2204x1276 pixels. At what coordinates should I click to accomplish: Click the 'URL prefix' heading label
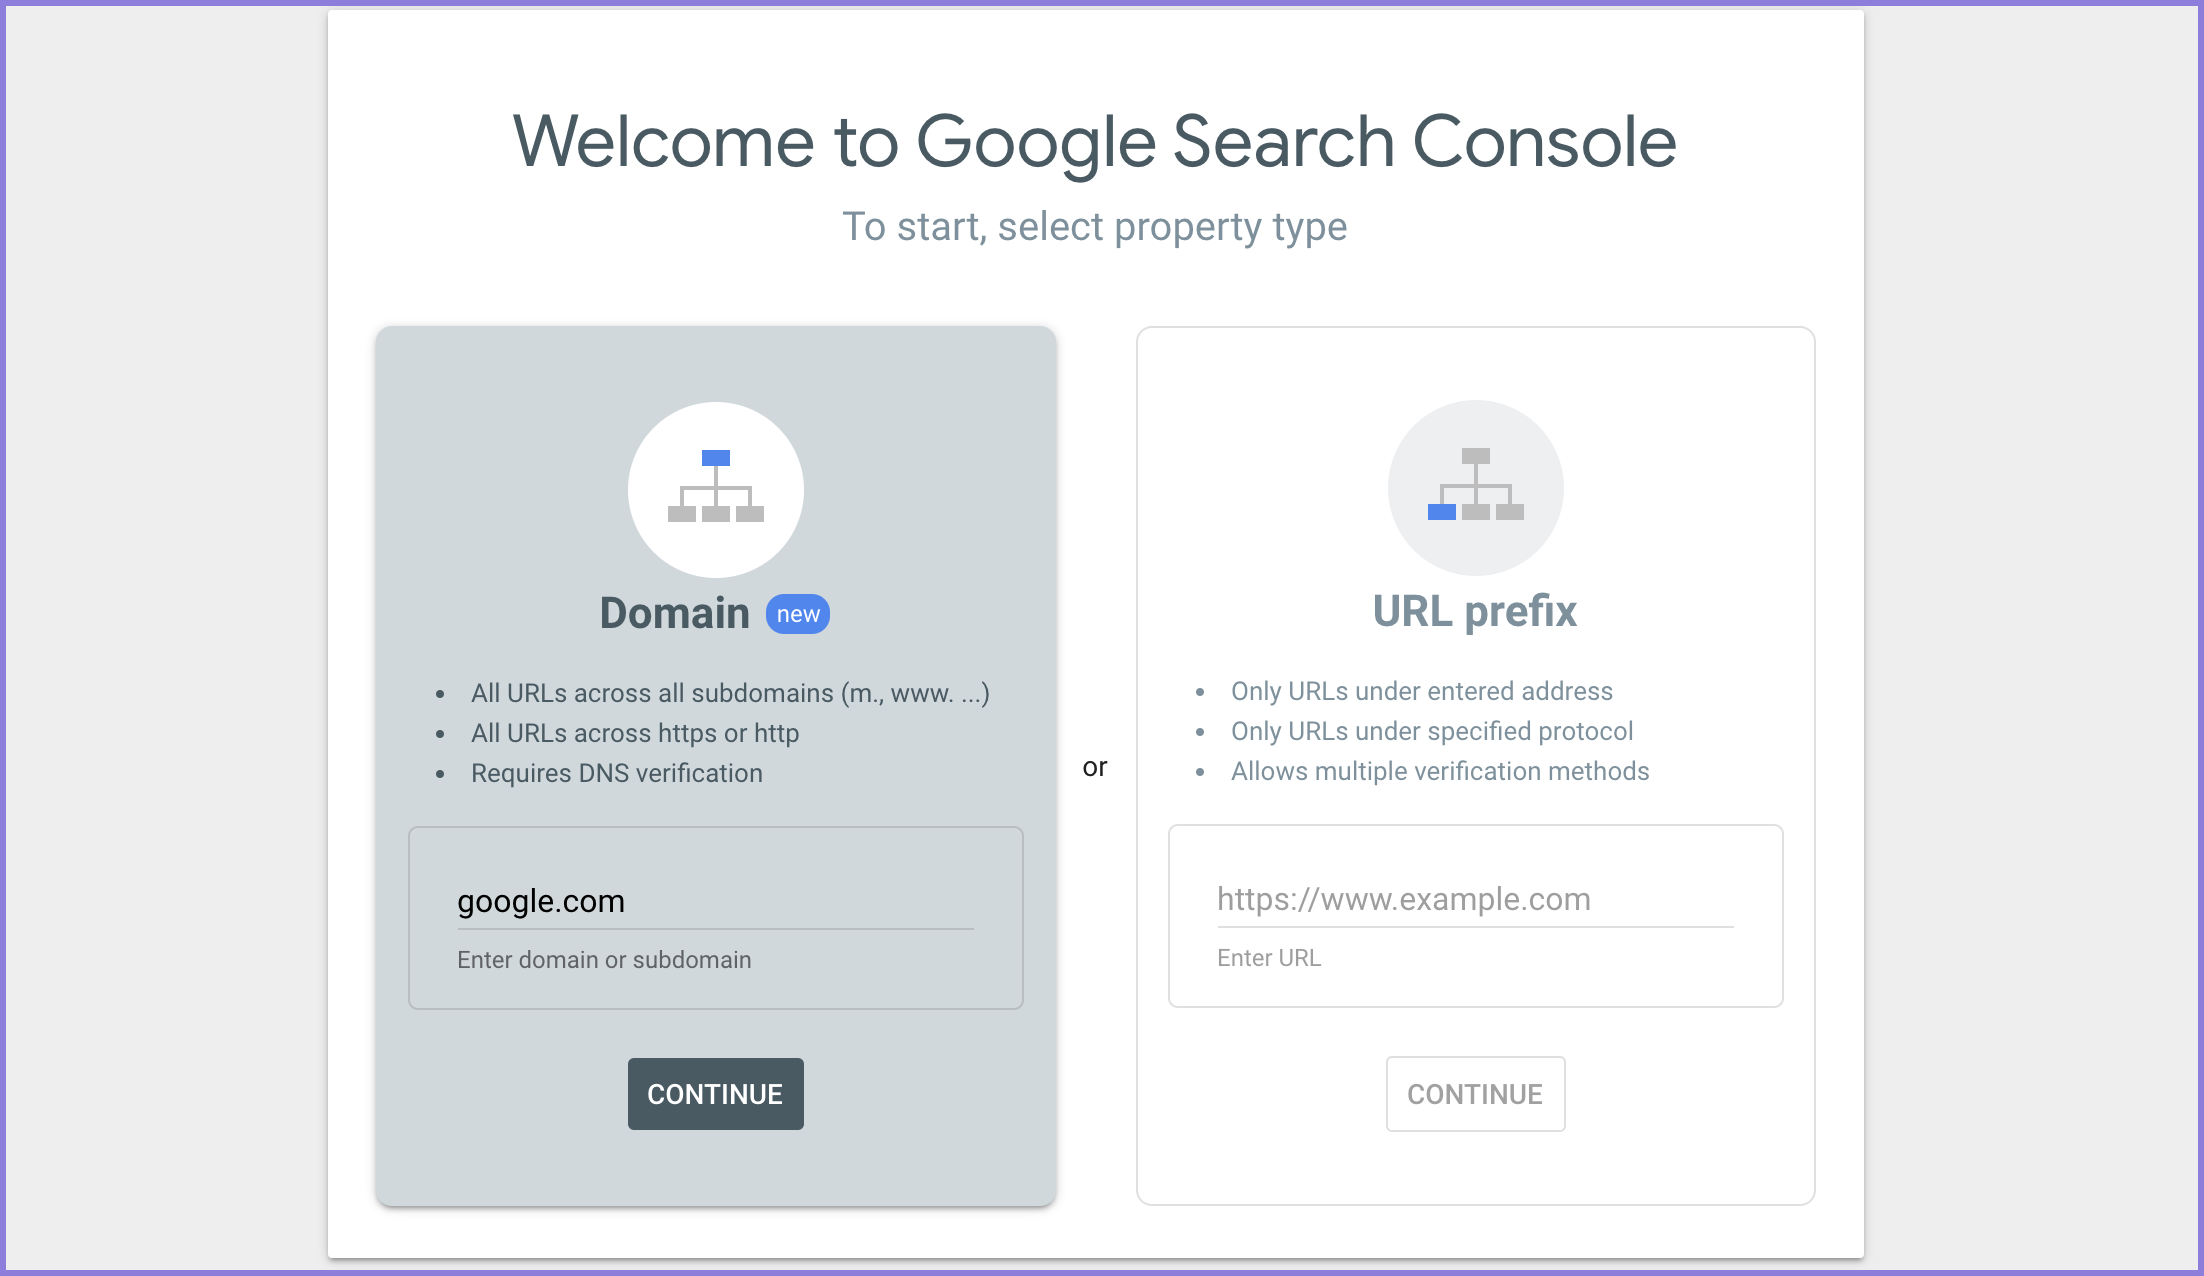pos(1475,612)
